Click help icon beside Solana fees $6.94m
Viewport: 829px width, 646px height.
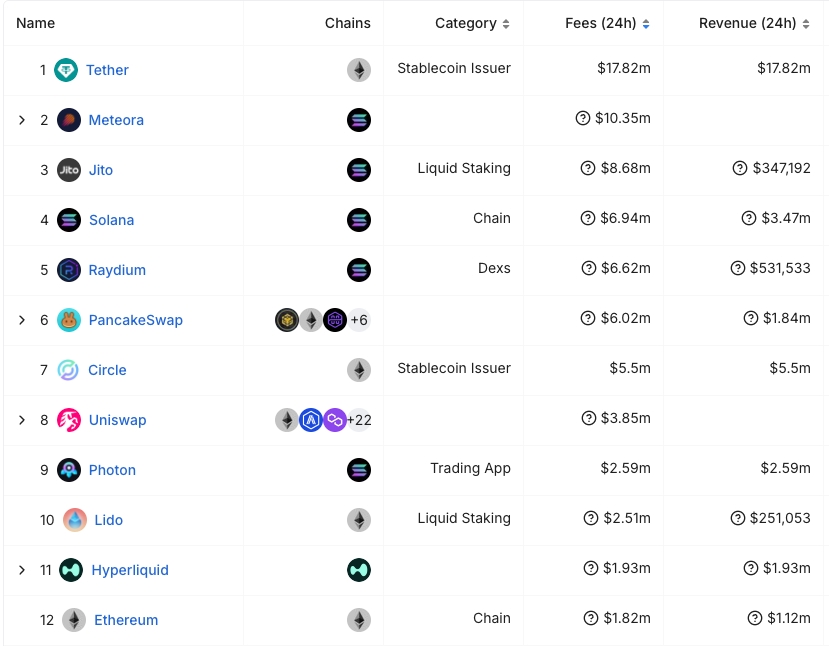(x=588, y=218)
